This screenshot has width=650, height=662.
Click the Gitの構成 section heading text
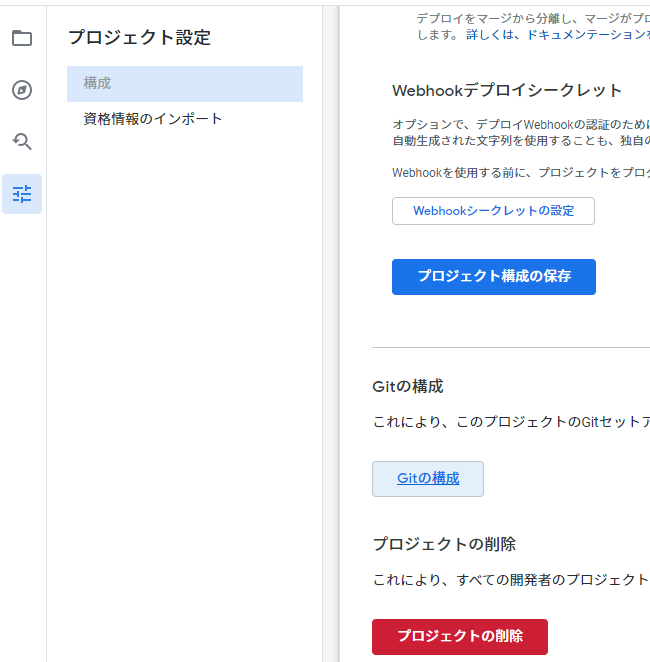click(408, 386)
